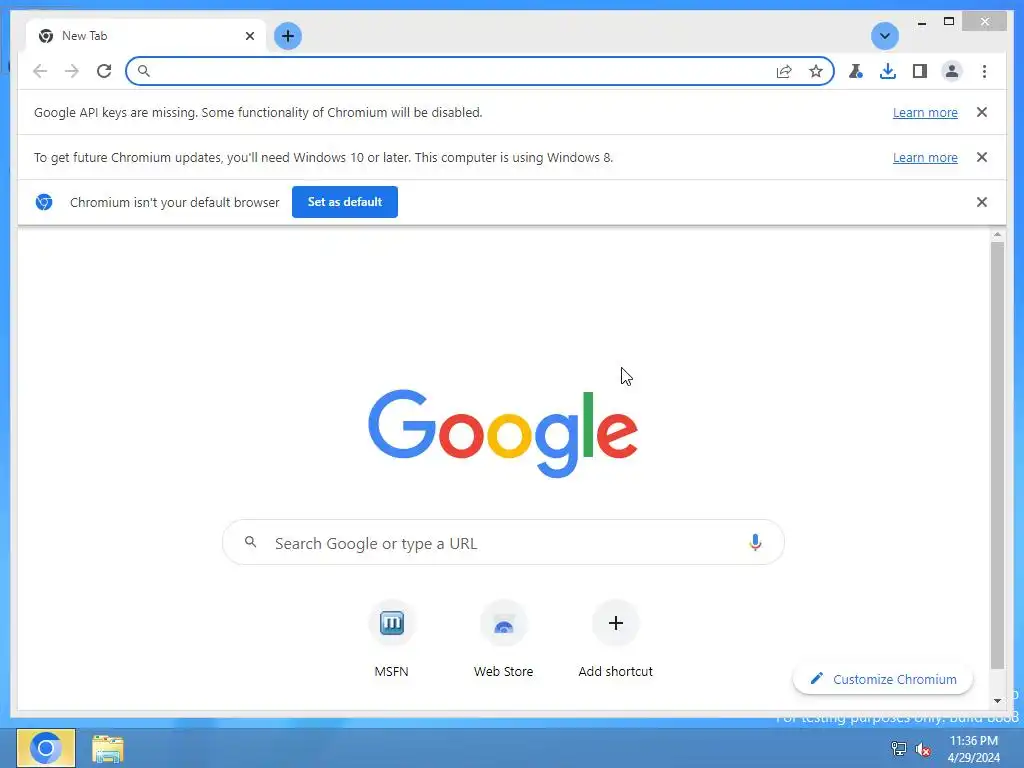This screenshot has height=768, width=1024.
Task: Click the page scrollbar down arrow
Action: pos(997,701)
